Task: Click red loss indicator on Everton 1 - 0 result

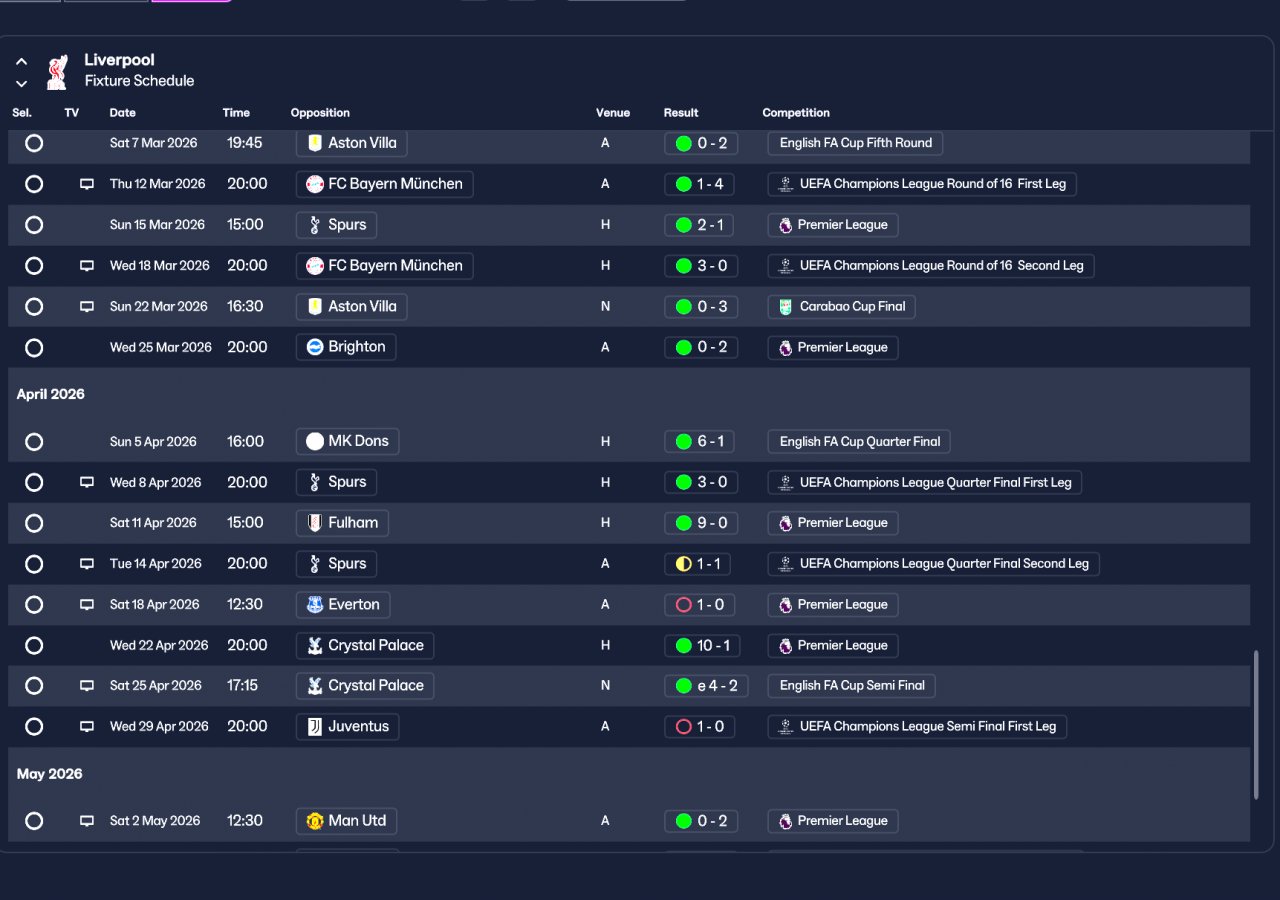Action: tap(684, 605)
